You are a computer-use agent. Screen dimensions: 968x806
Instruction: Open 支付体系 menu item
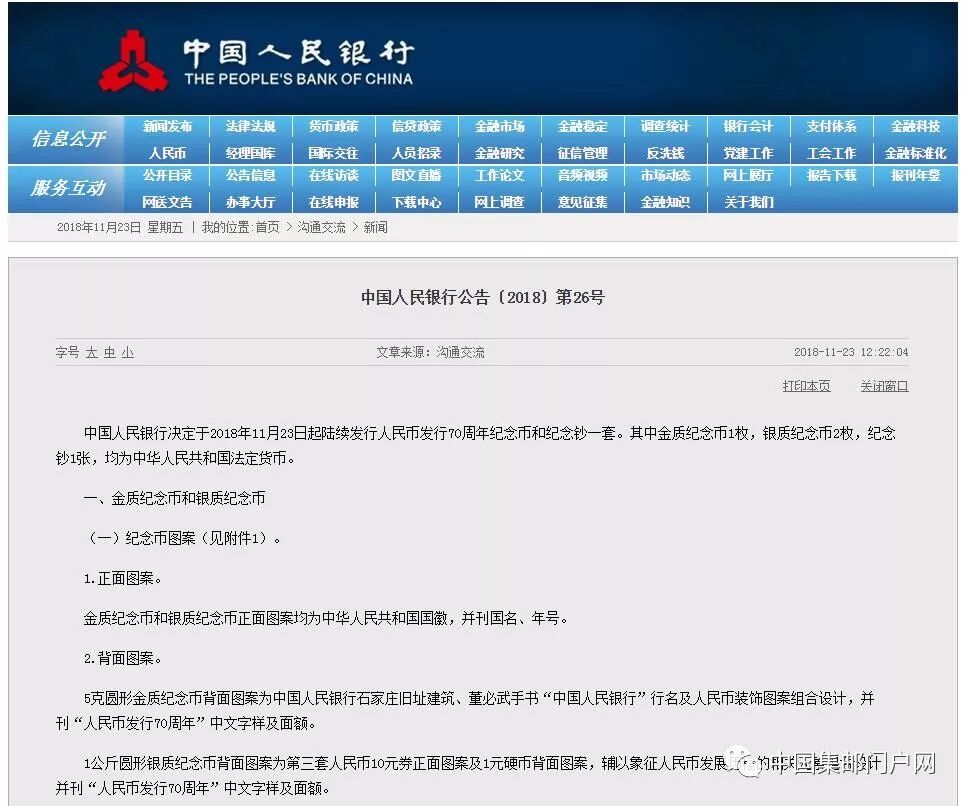[x=832, y=127]
